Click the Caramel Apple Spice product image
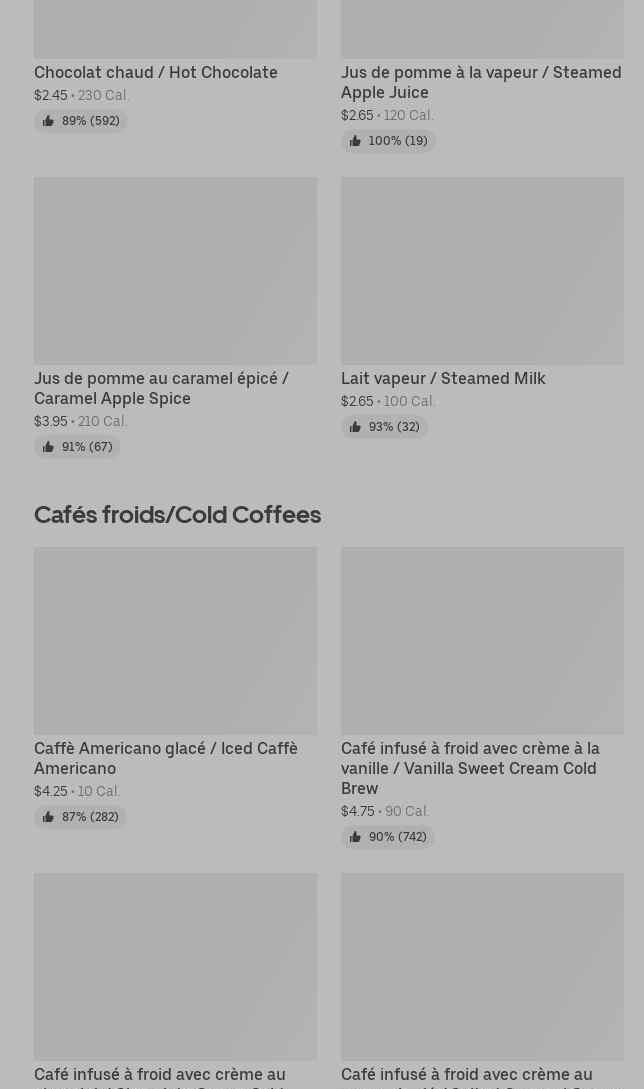Image resolution: width=644 pixels, height=1089 pixels. (175, 271)
